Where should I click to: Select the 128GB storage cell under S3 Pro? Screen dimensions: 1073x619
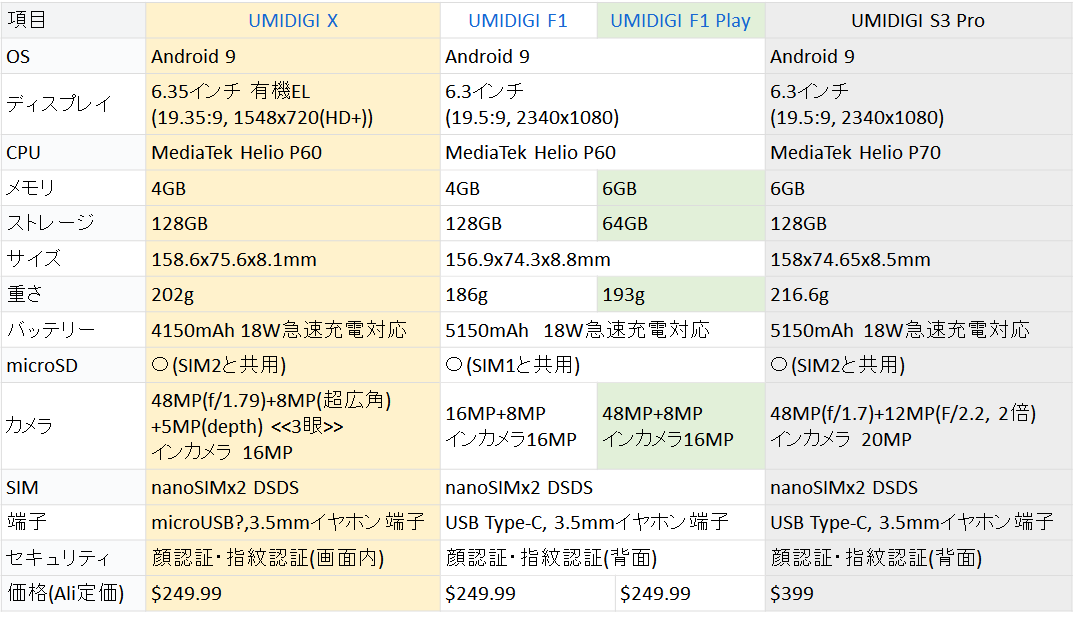[x=918, y=224]
